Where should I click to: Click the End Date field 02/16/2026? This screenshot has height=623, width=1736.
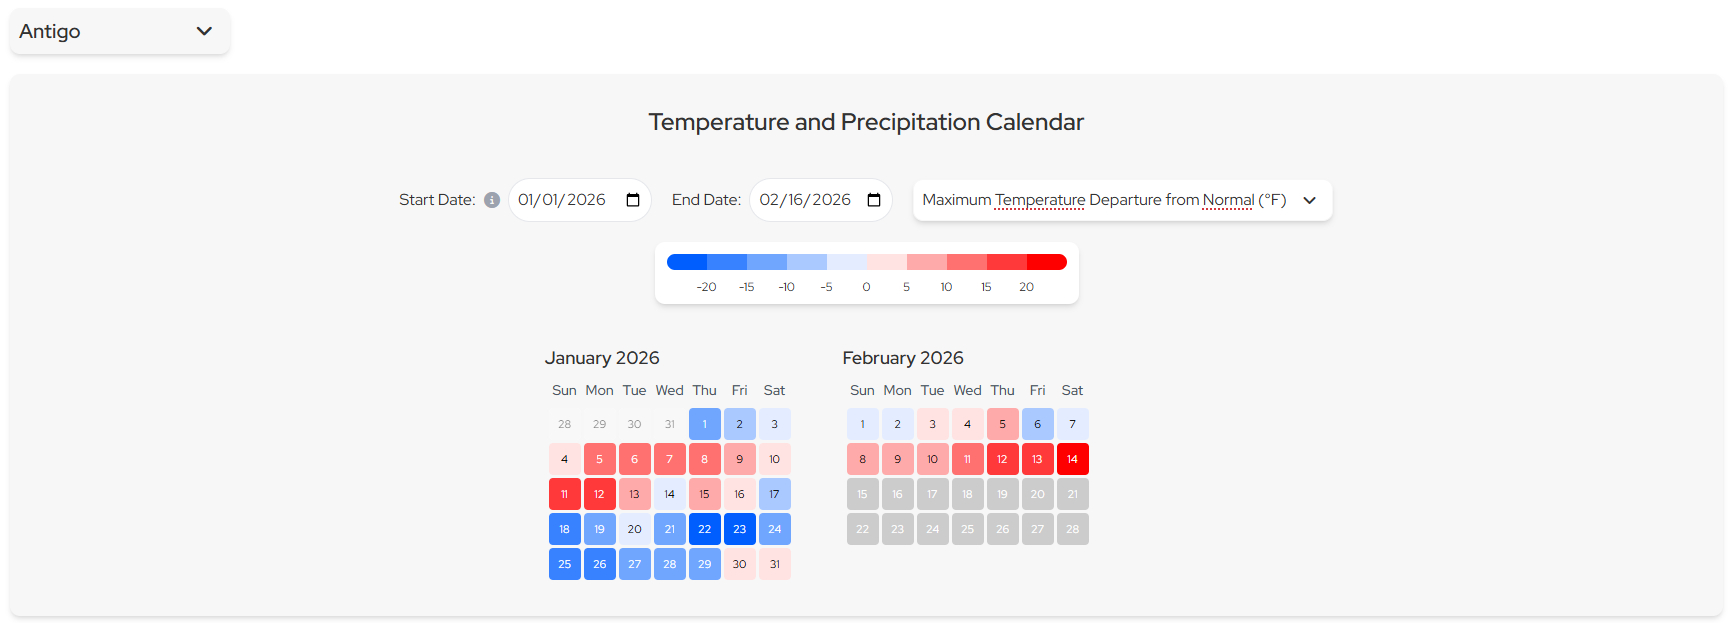[x=804, y=200]
